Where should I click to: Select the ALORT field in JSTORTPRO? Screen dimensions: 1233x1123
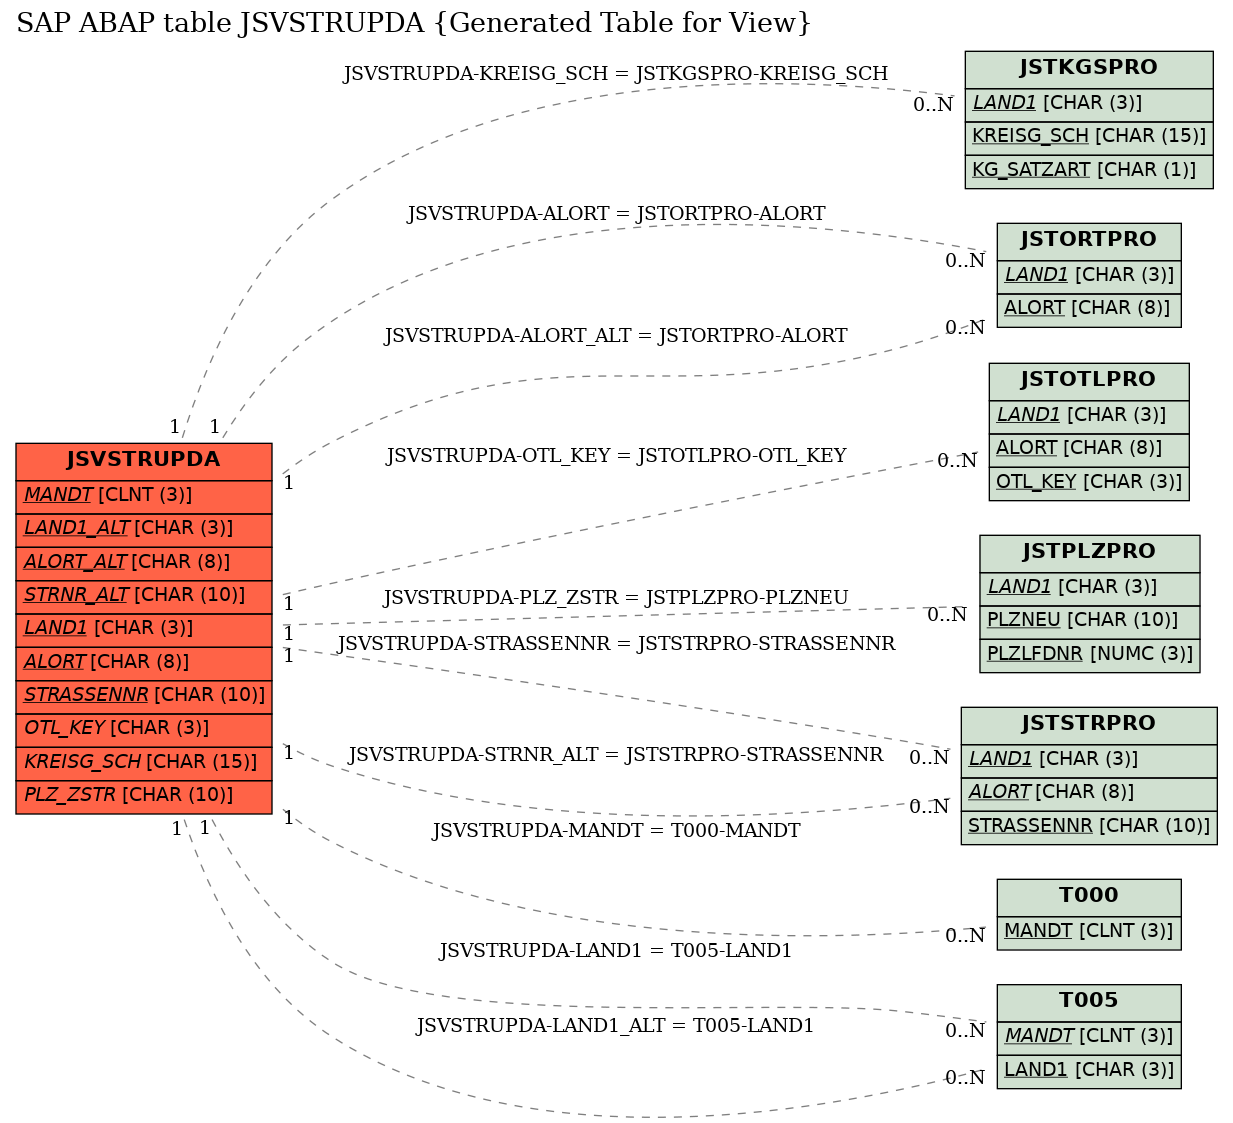1089,309
